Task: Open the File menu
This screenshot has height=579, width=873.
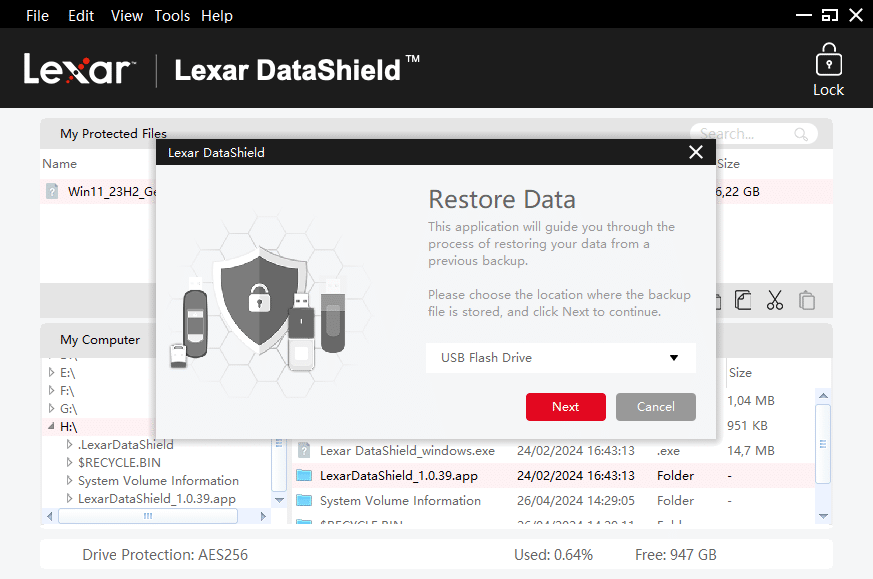Action: (38, 16)
